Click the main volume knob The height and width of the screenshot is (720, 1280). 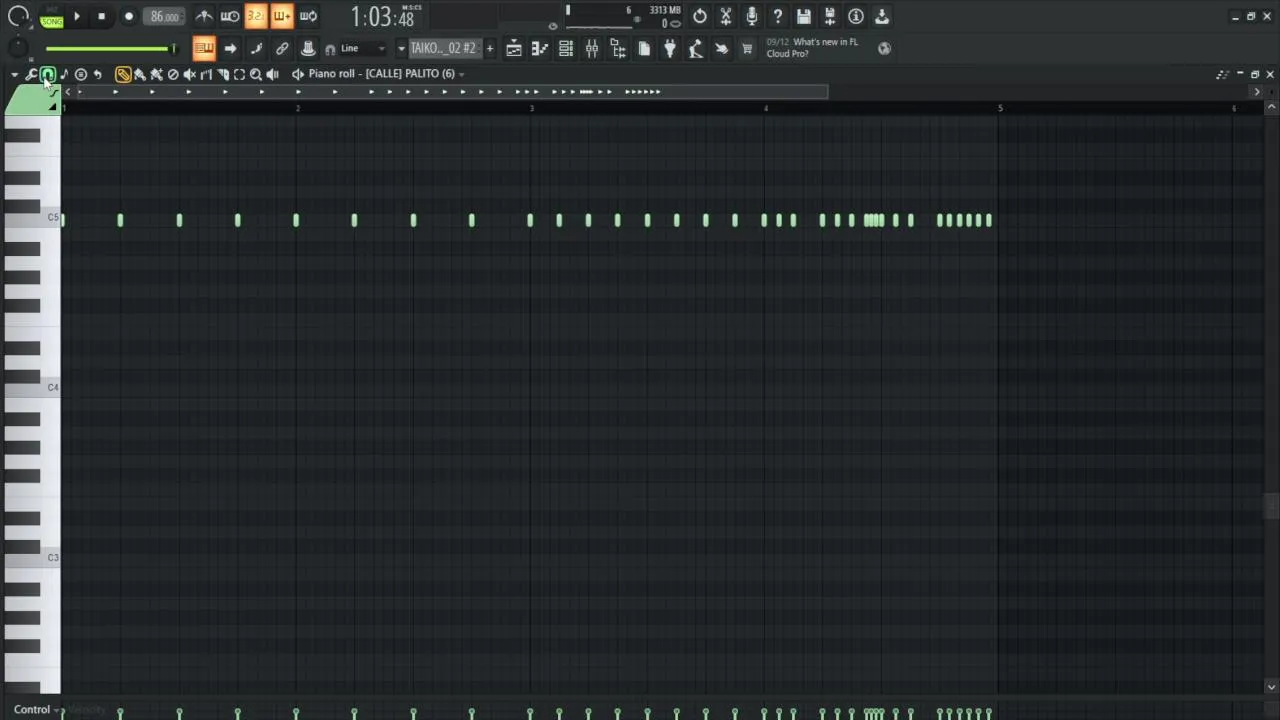19,16
